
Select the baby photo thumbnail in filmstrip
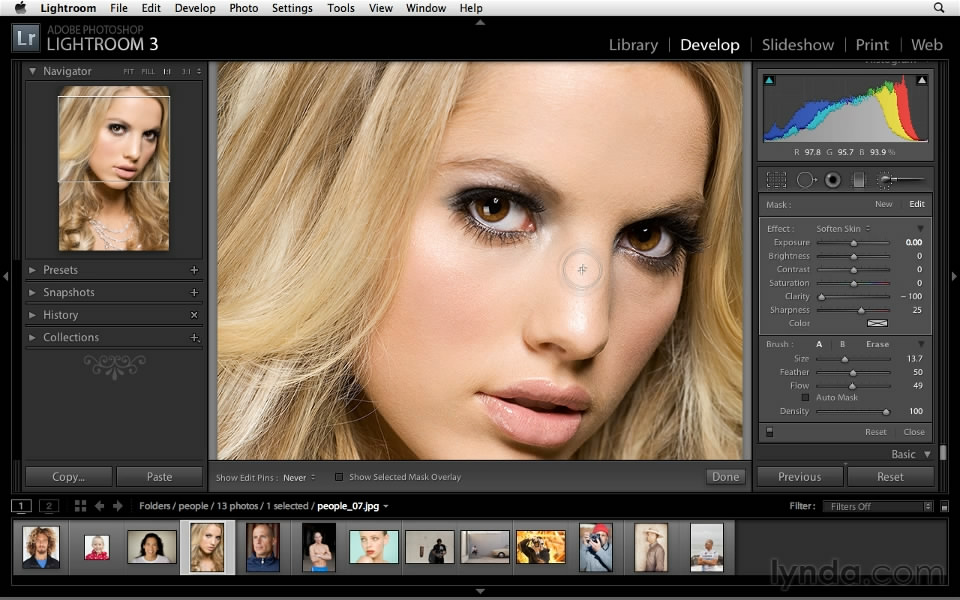[97, 547]
